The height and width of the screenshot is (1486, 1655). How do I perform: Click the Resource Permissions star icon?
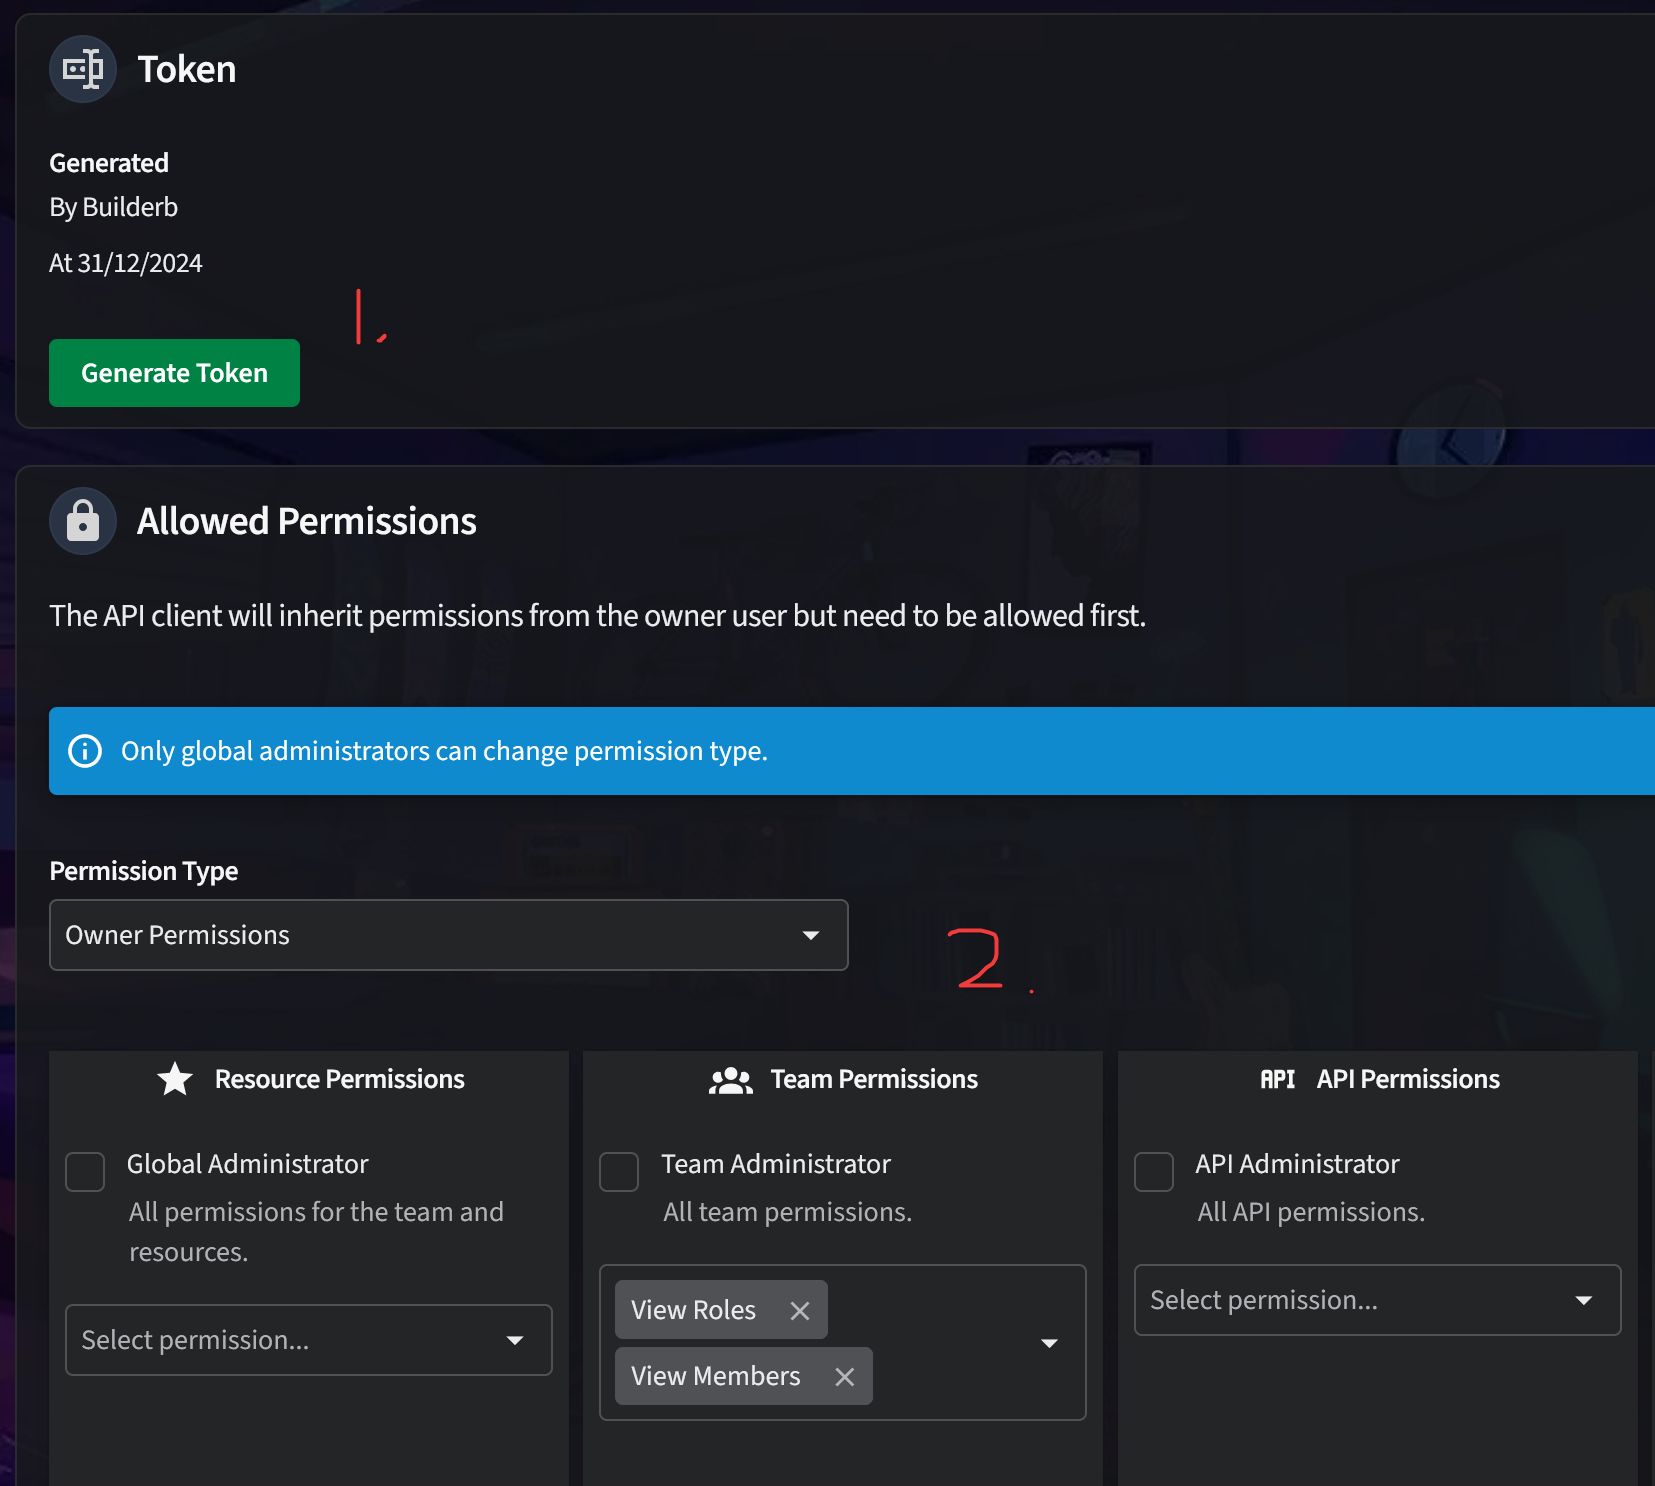pos(175,1079)
